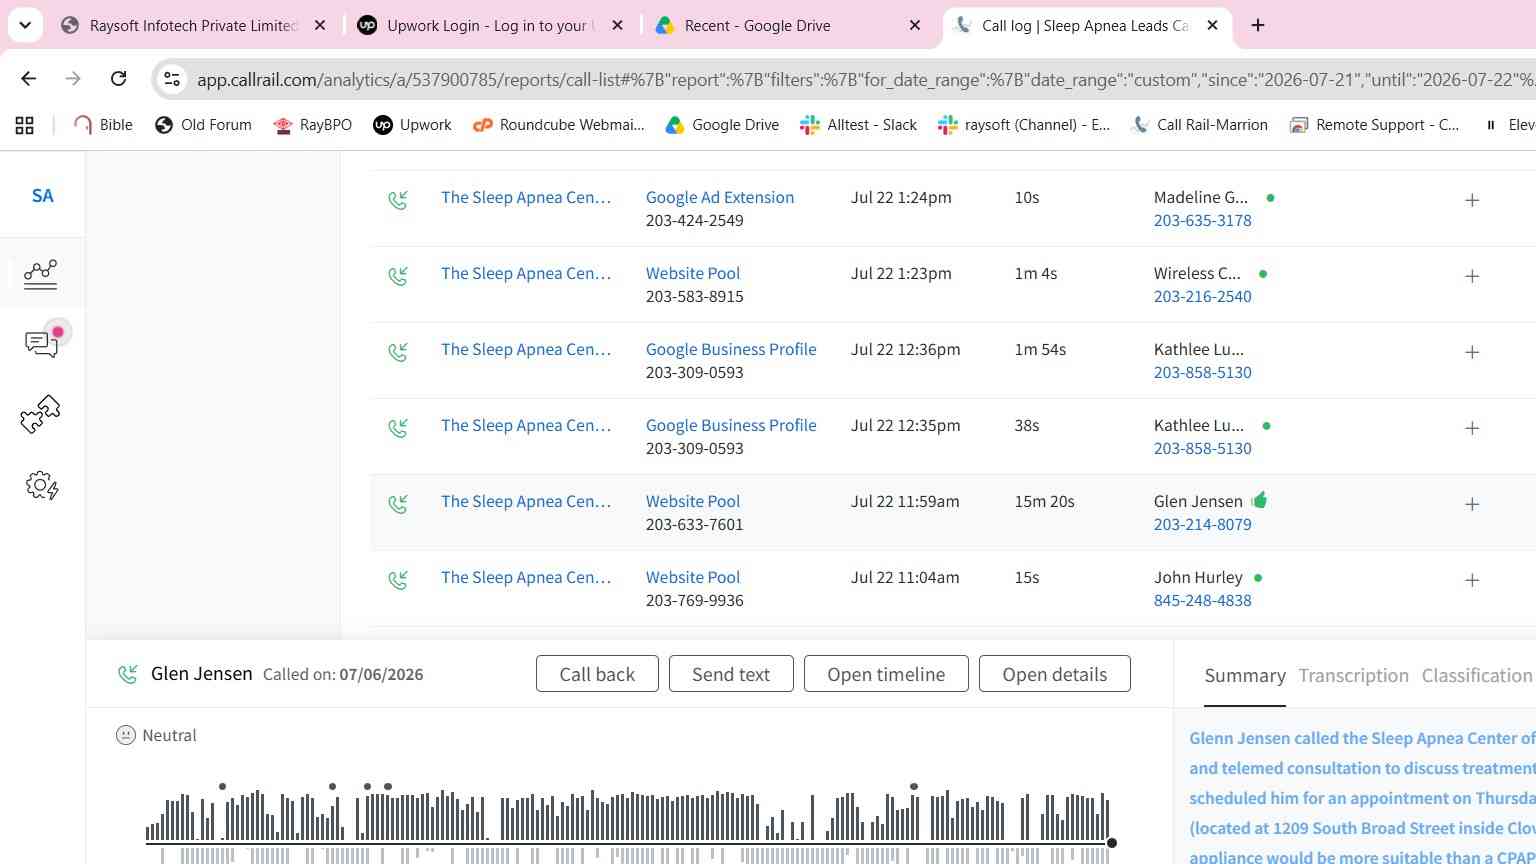This screenshot has height=864, width=1536.
Task: Click the playhead knob on call waveform
Action: [1111, 843]
